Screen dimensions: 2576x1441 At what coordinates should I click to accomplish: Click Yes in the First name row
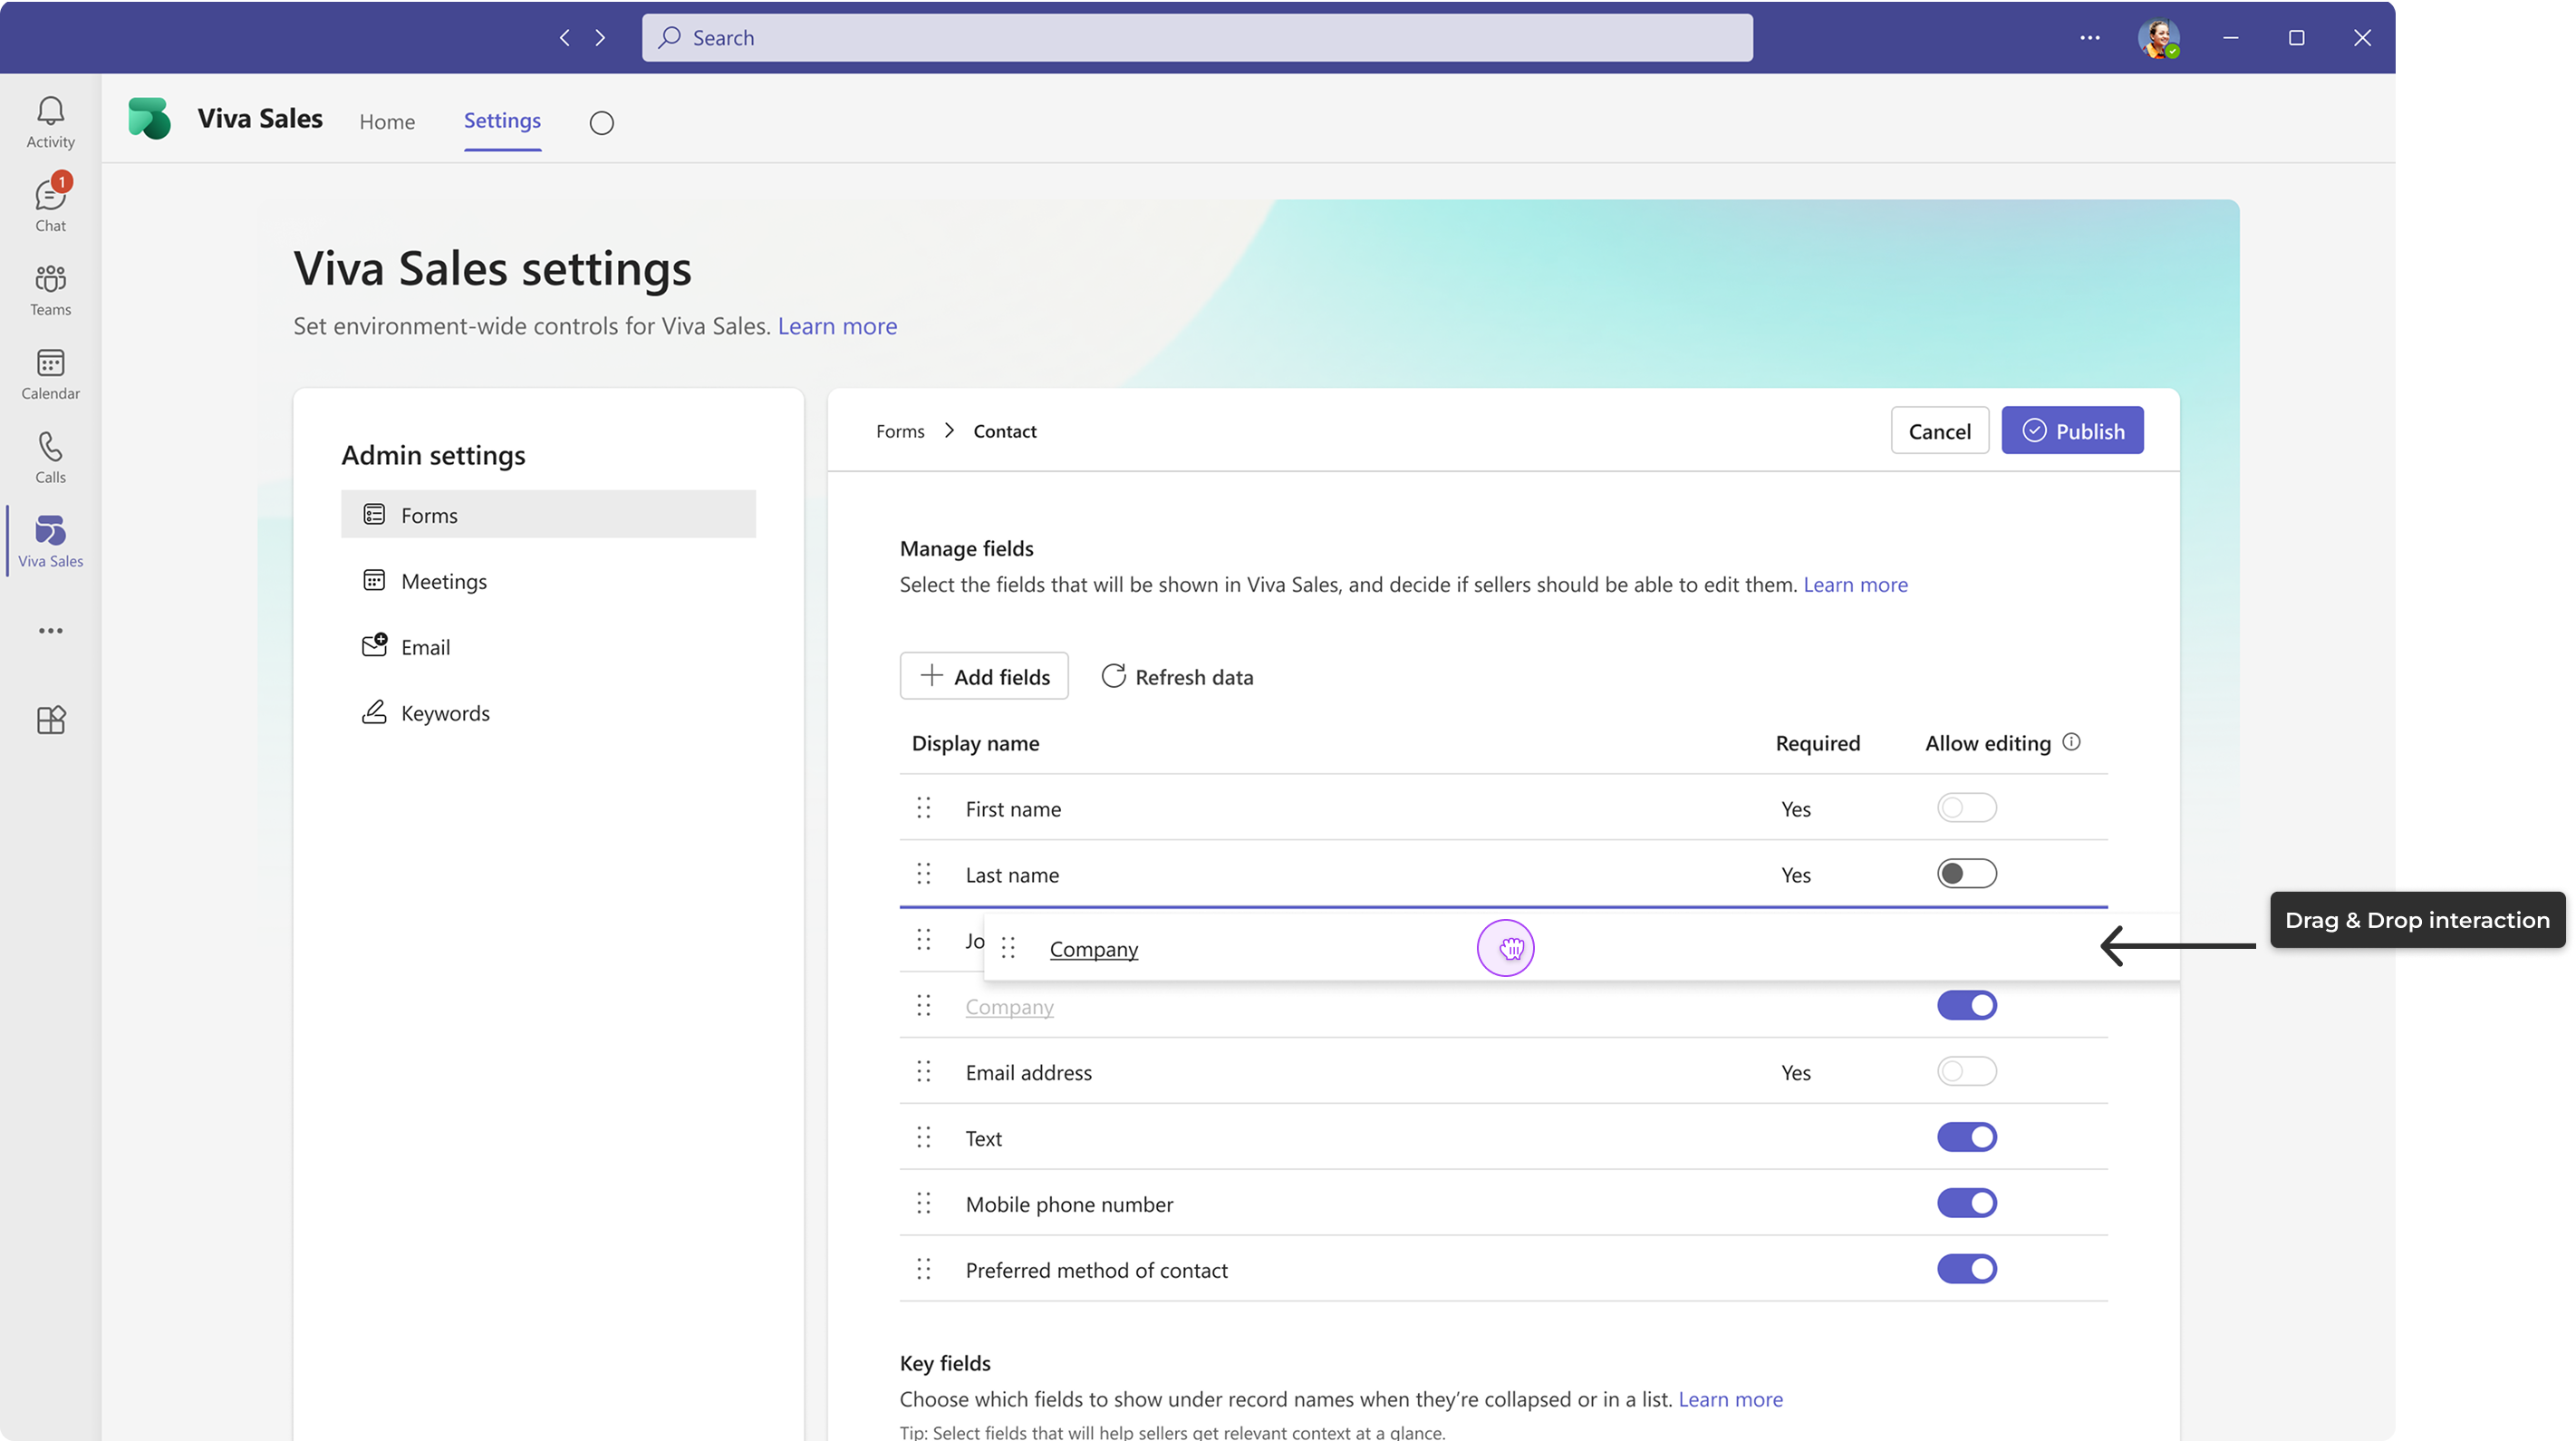tap(1796, 809)
